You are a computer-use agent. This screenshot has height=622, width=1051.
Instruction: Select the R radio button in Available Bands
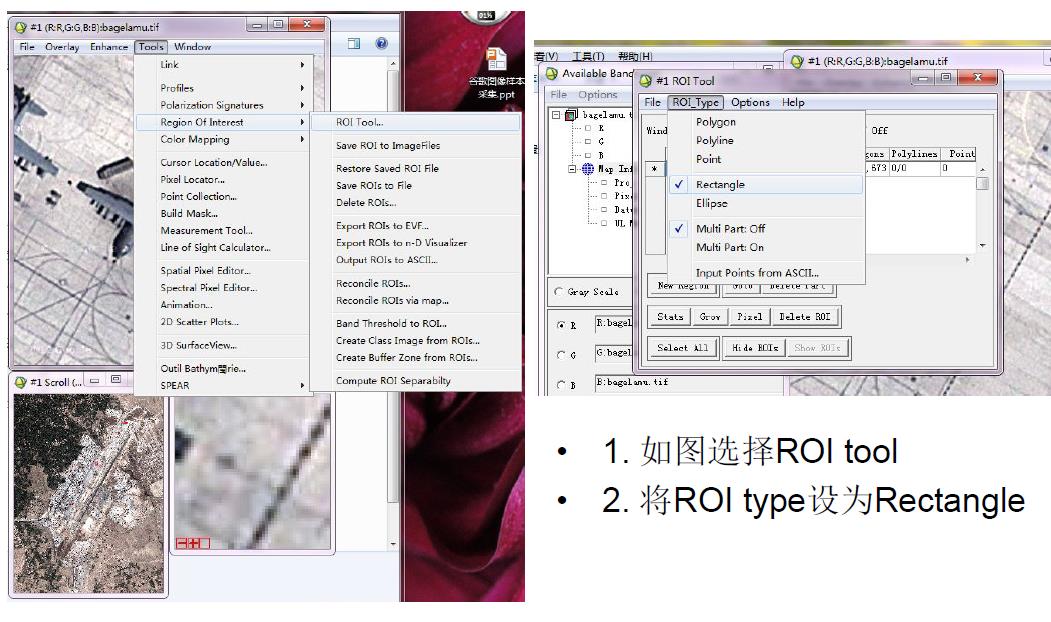(562, 325)
